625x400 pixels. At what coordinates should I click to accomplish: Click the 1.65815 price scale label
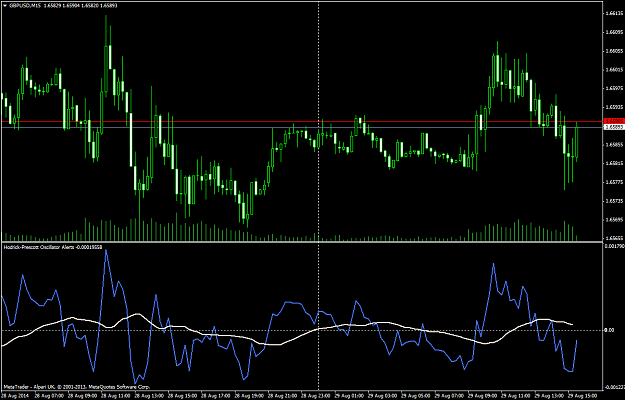614,163
